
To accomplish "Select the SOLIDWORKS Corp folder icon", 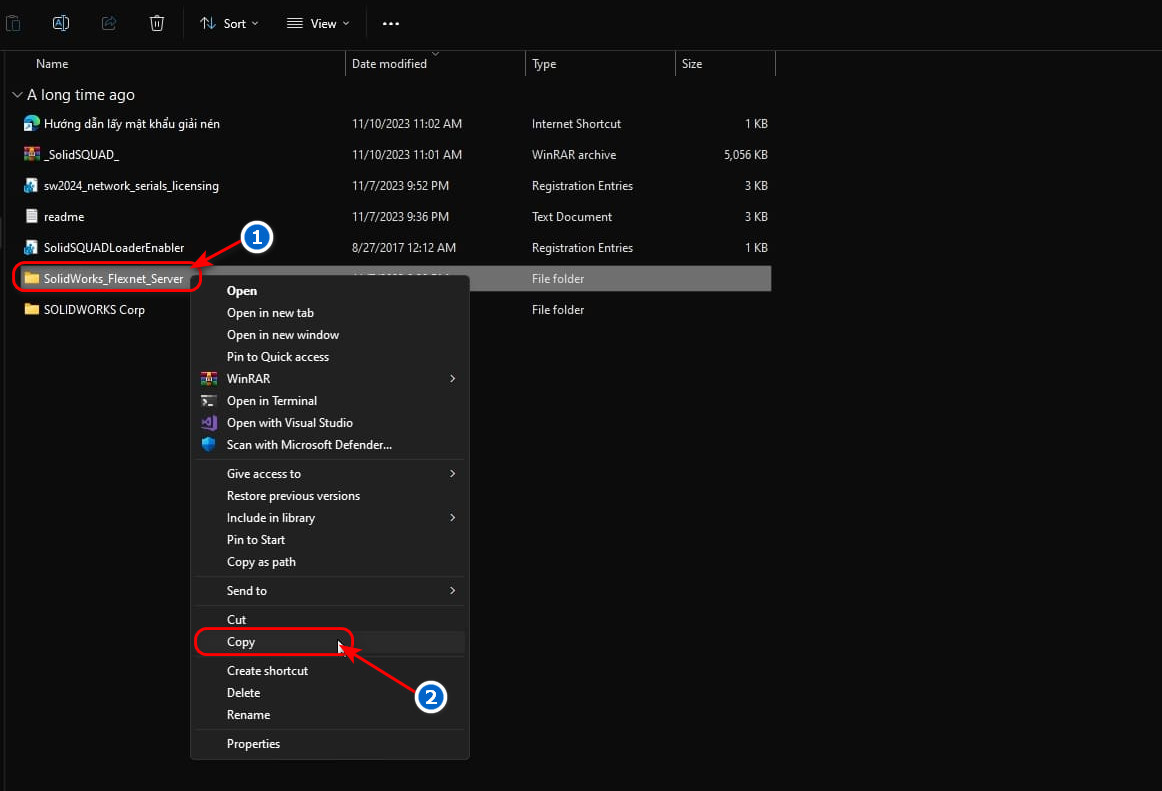I will [x=31, y=309].
